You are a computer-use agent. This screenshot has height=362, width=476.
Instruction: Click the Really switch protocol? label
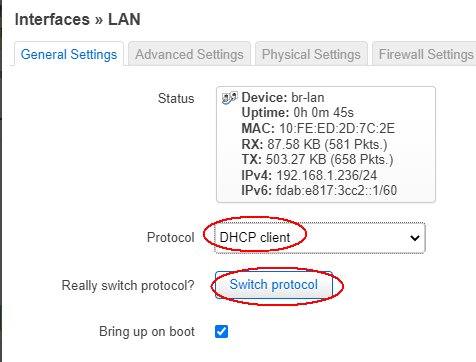click(x=128, y=286)
